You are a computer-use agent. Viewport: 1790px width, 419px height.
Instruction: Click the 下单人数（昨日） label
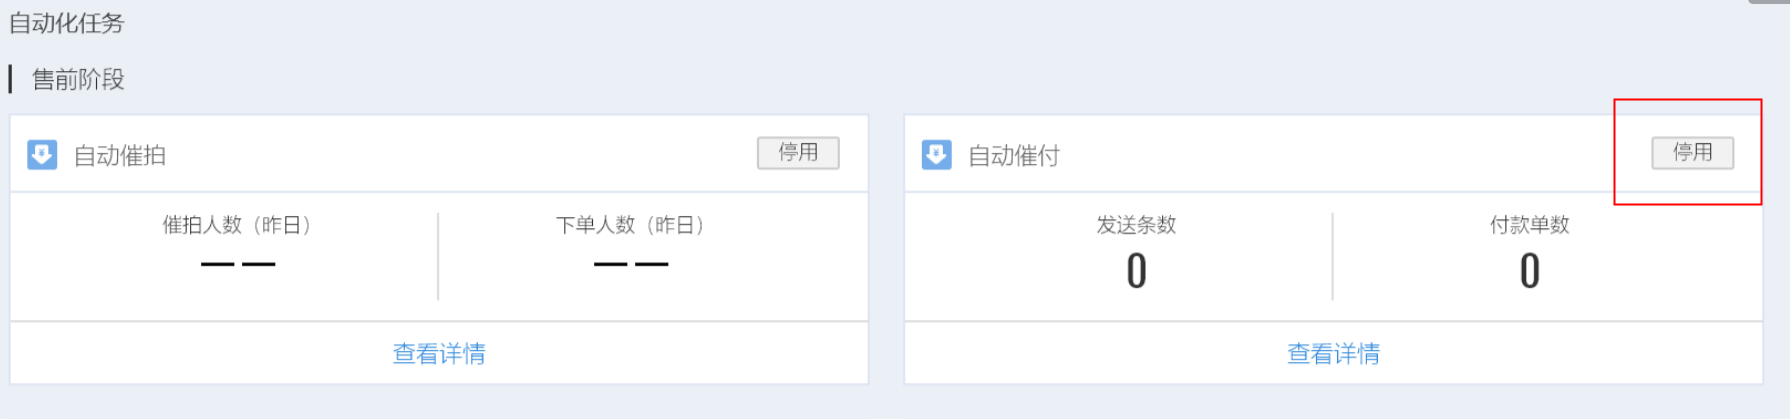[x=630, y=225]
